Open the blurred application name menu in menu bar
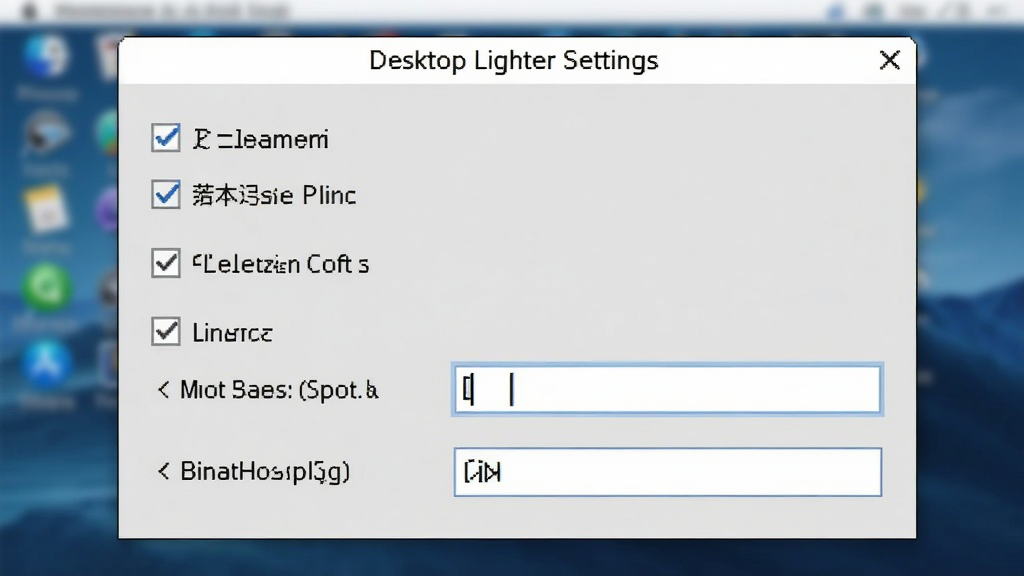 (x=172, y=10)
